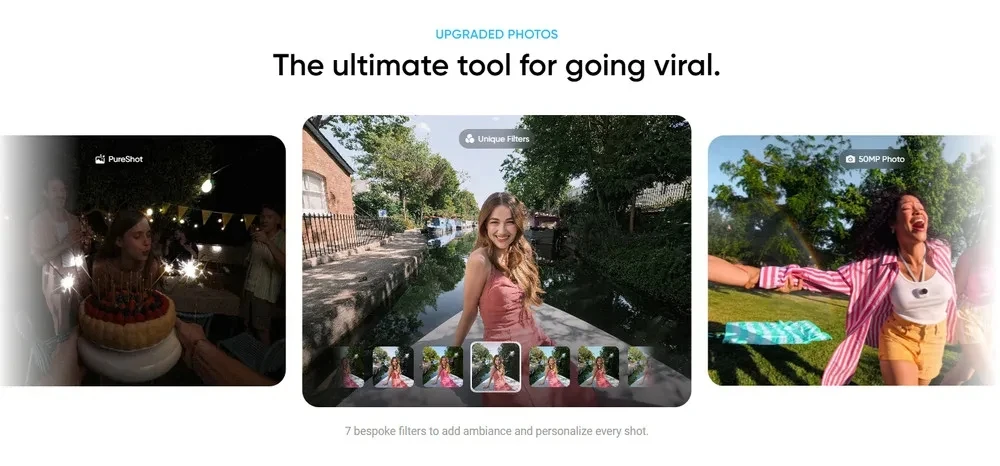
Task: Select the PureShot label text
Action: pyautogui.click(x=126, y=159)
